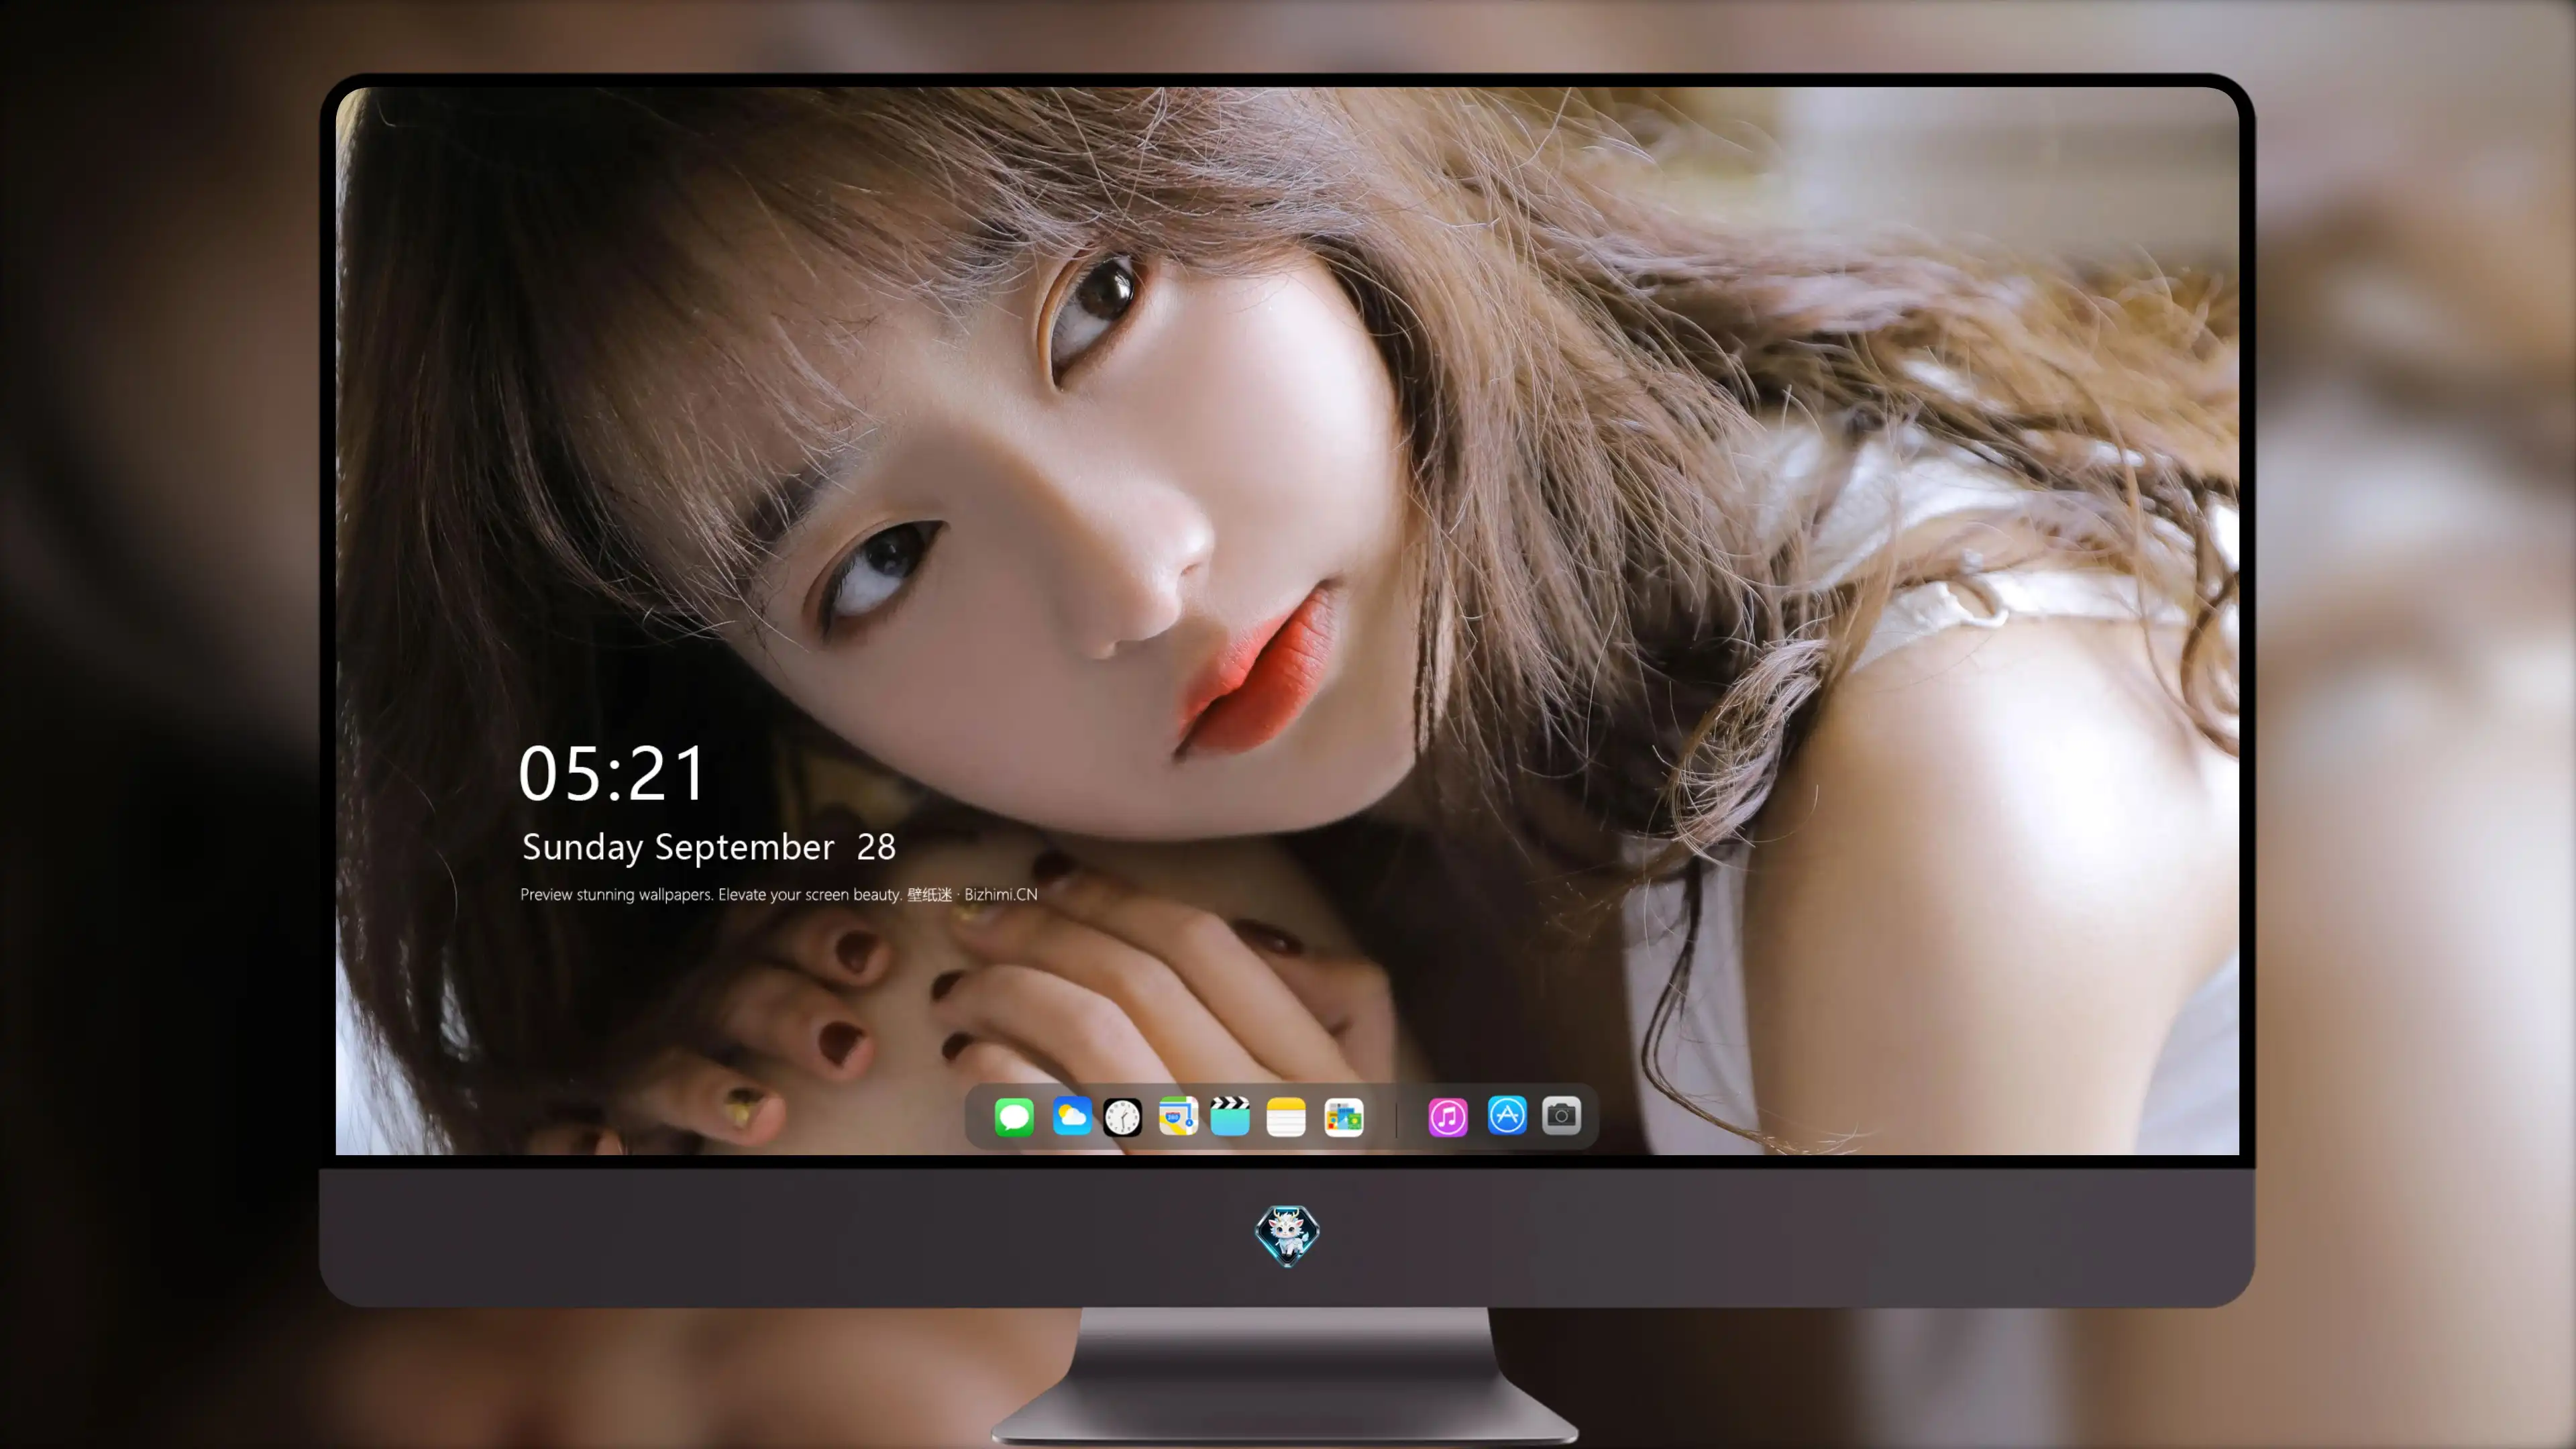Click the Sunday September 28 date text
Viewport: 2576px width, 1449px height.
(x=708, y=847)
